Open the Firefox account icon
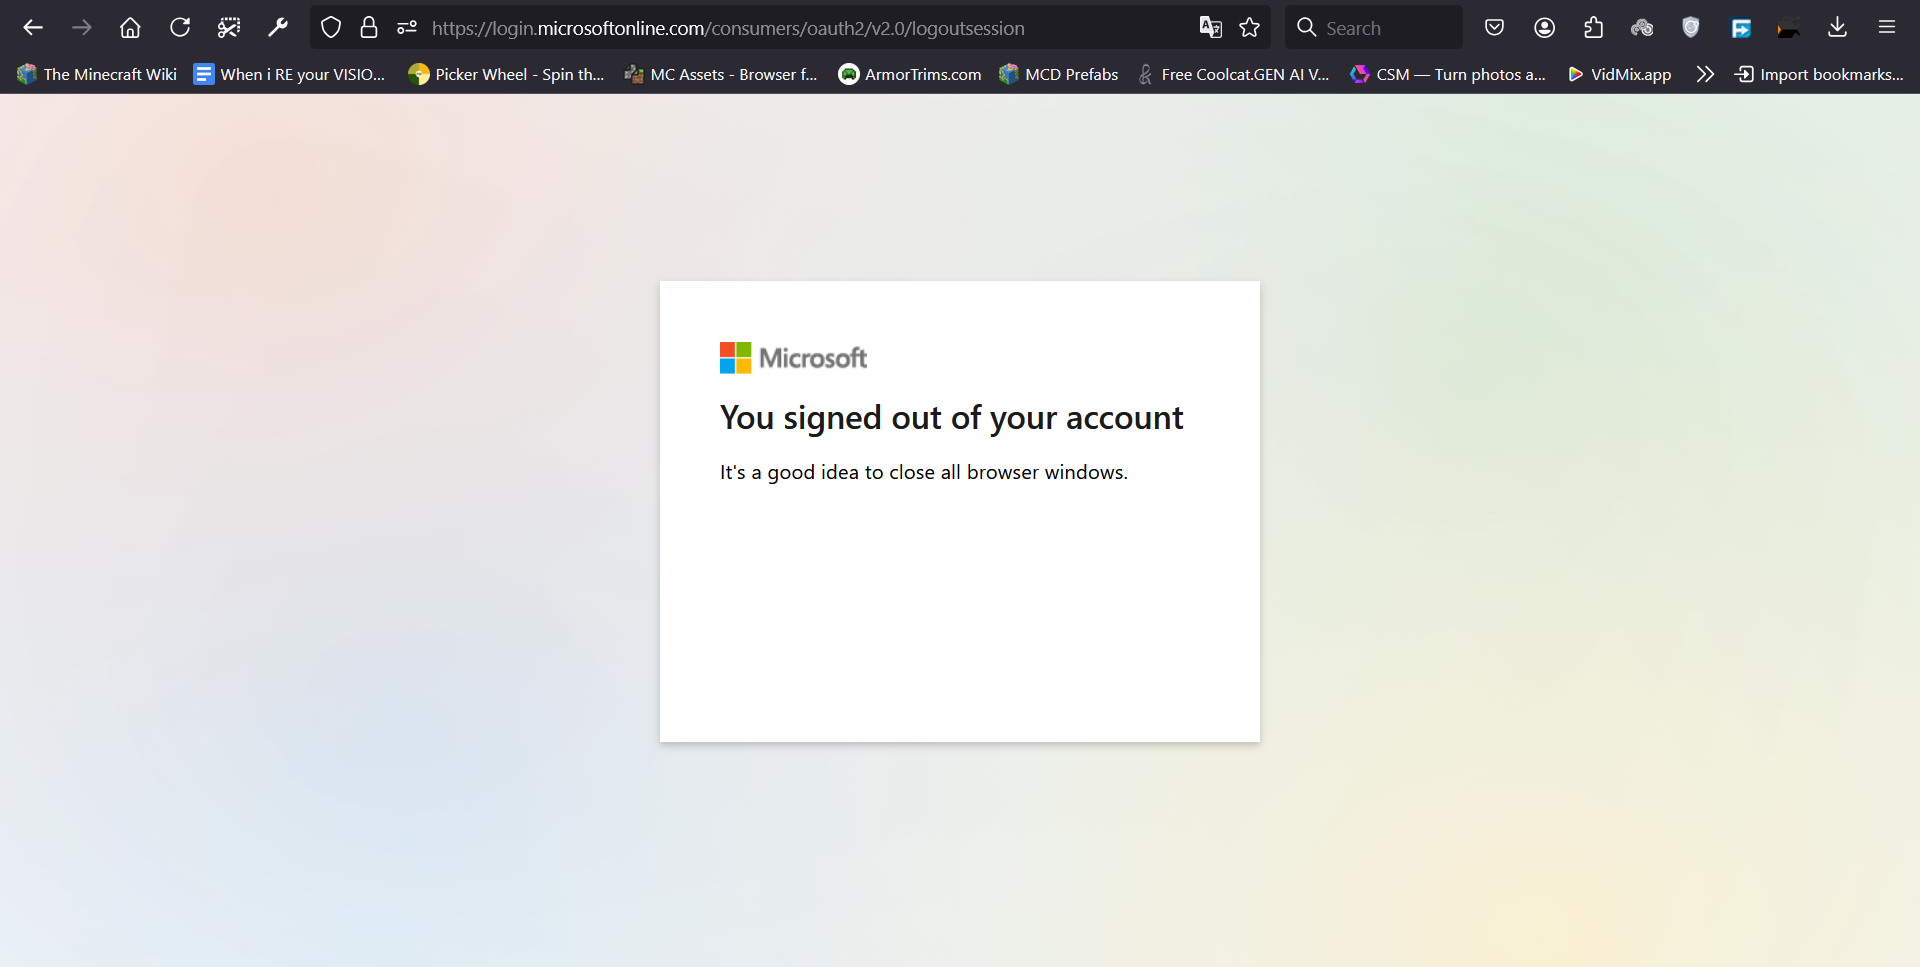1920x967 pixels. pos(1545,28)
